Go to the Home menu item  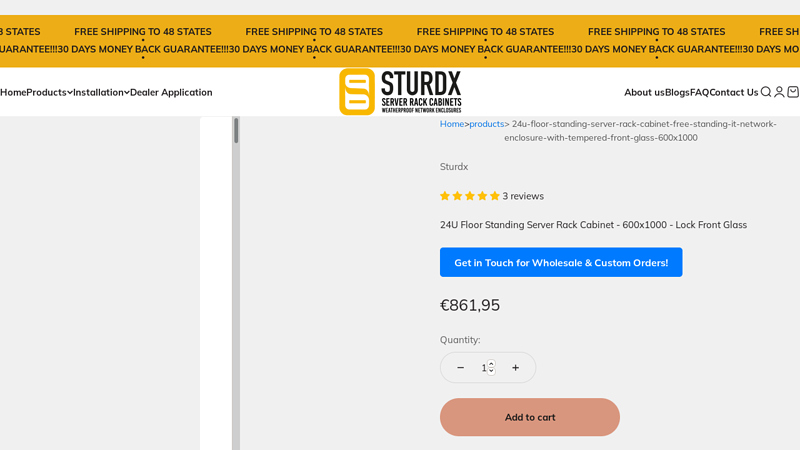pyautogui.click(x=13, y=92)
